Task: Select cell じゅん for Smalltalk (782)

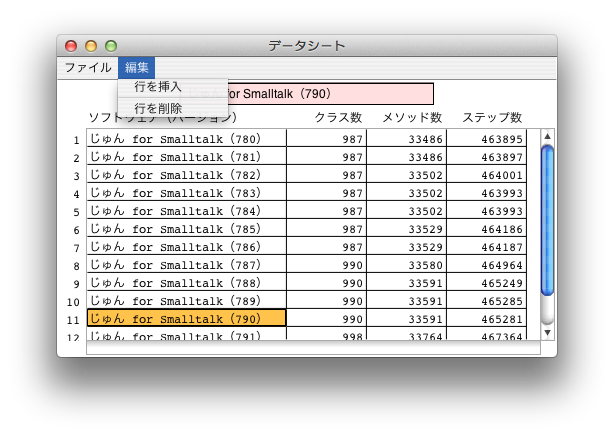Action: (x=187, y=175)
